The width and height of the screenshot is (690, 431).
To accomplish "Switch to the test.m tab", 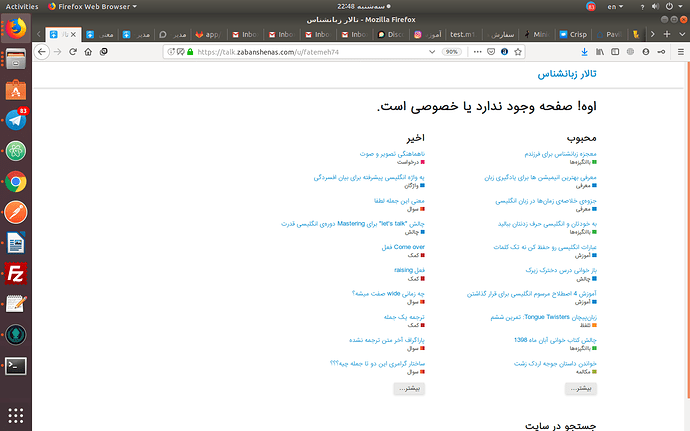I will [463, 34].
